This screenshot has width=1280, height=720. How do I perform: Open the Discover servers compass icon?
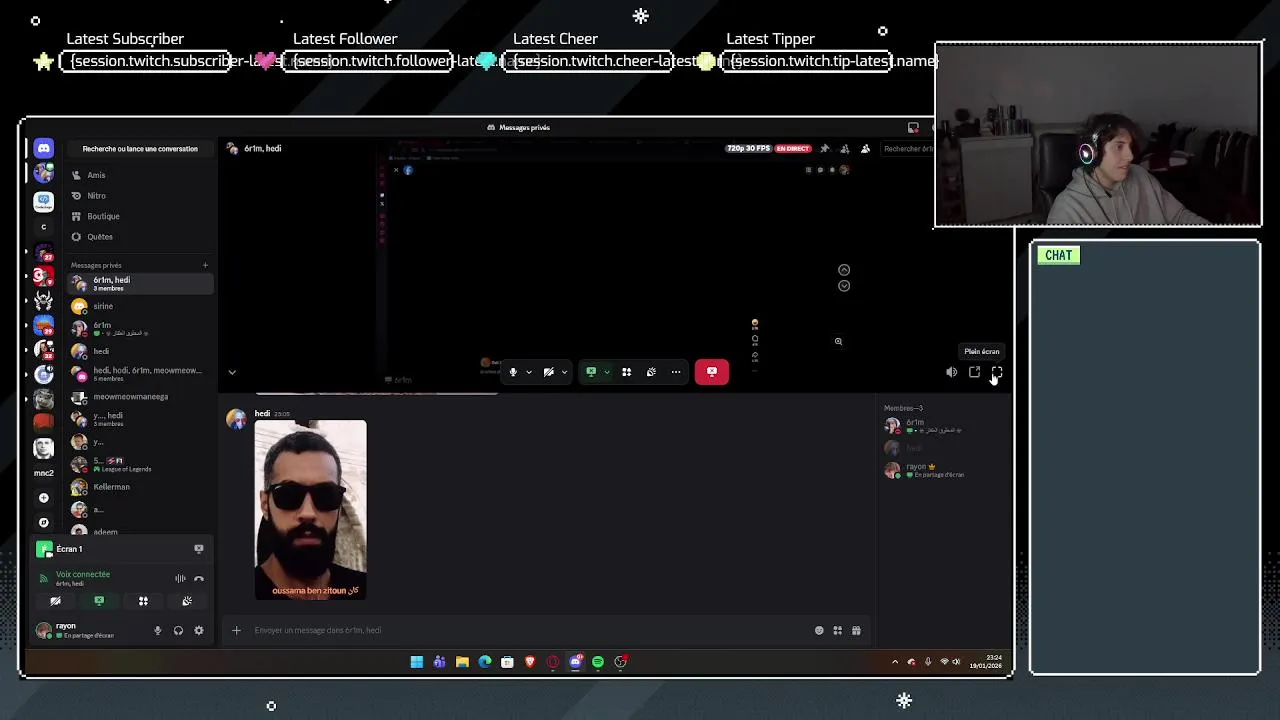tap(43, 522)
